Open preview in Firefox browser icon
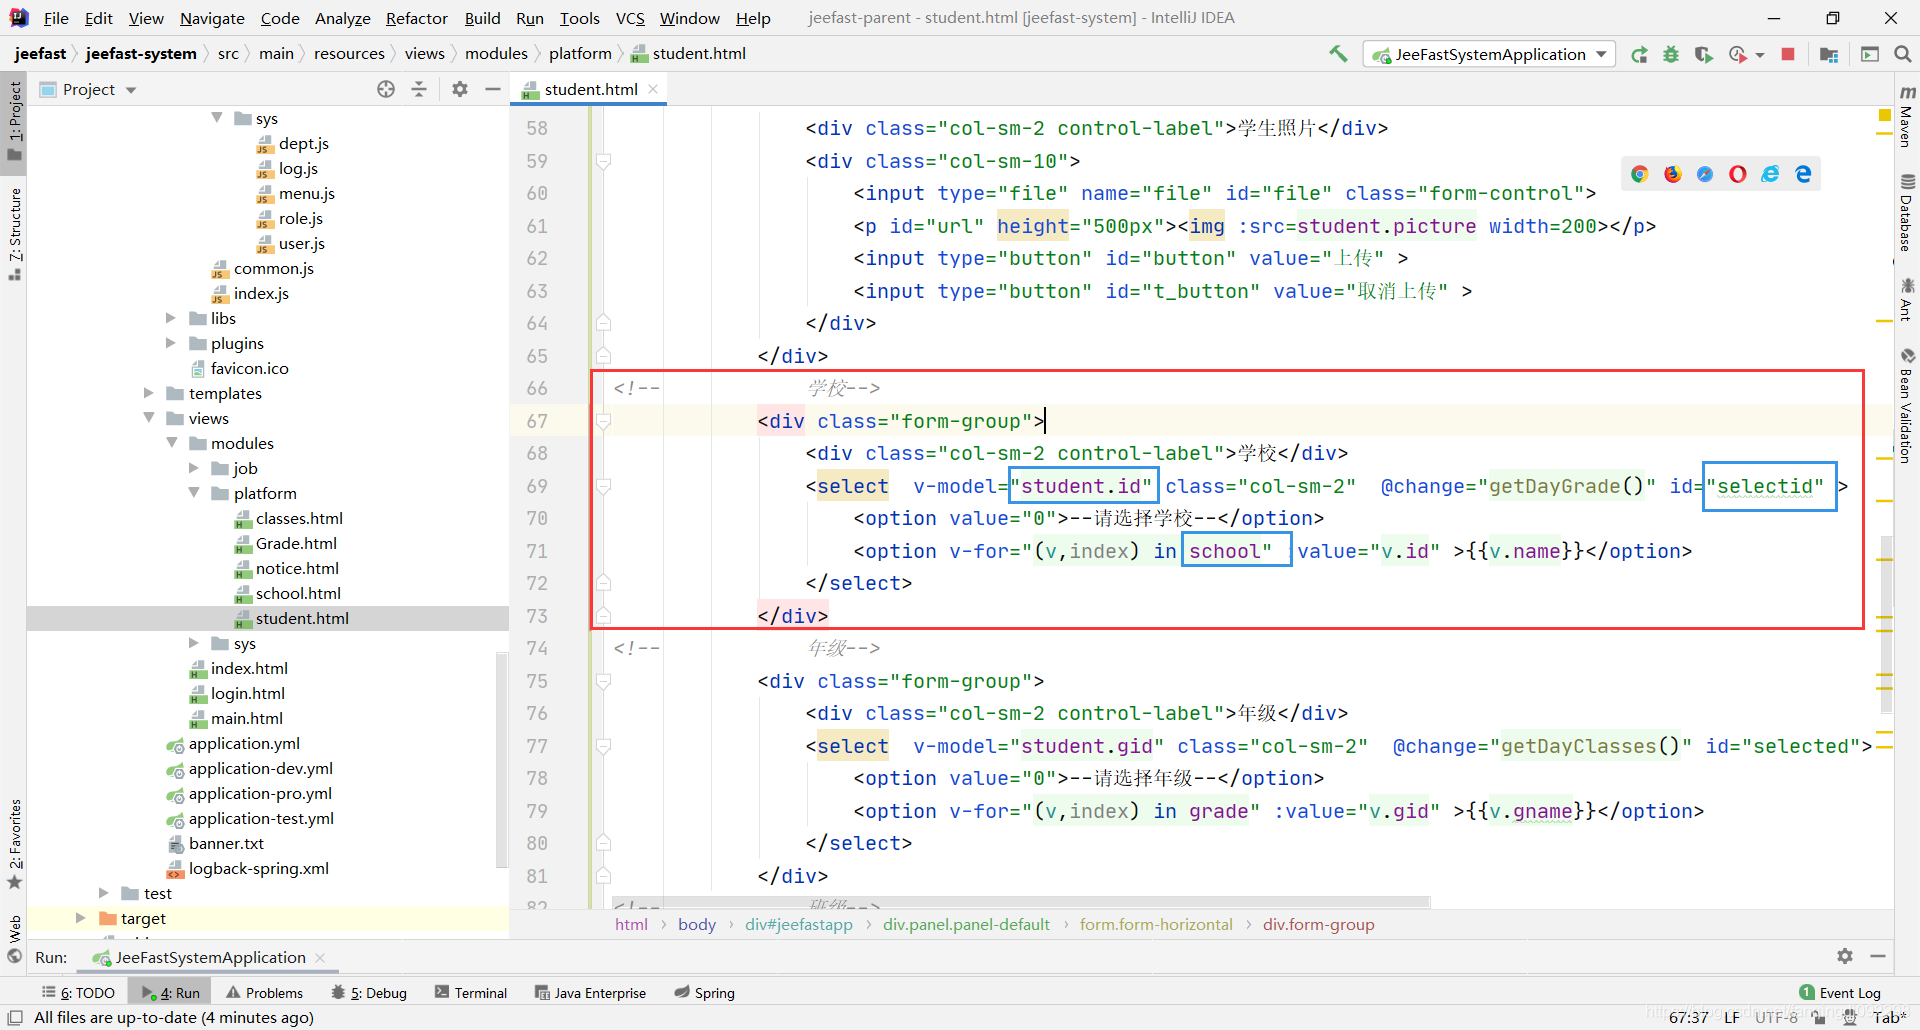The width and height of the screenshot is (1920, 1030). point(1672,174)
